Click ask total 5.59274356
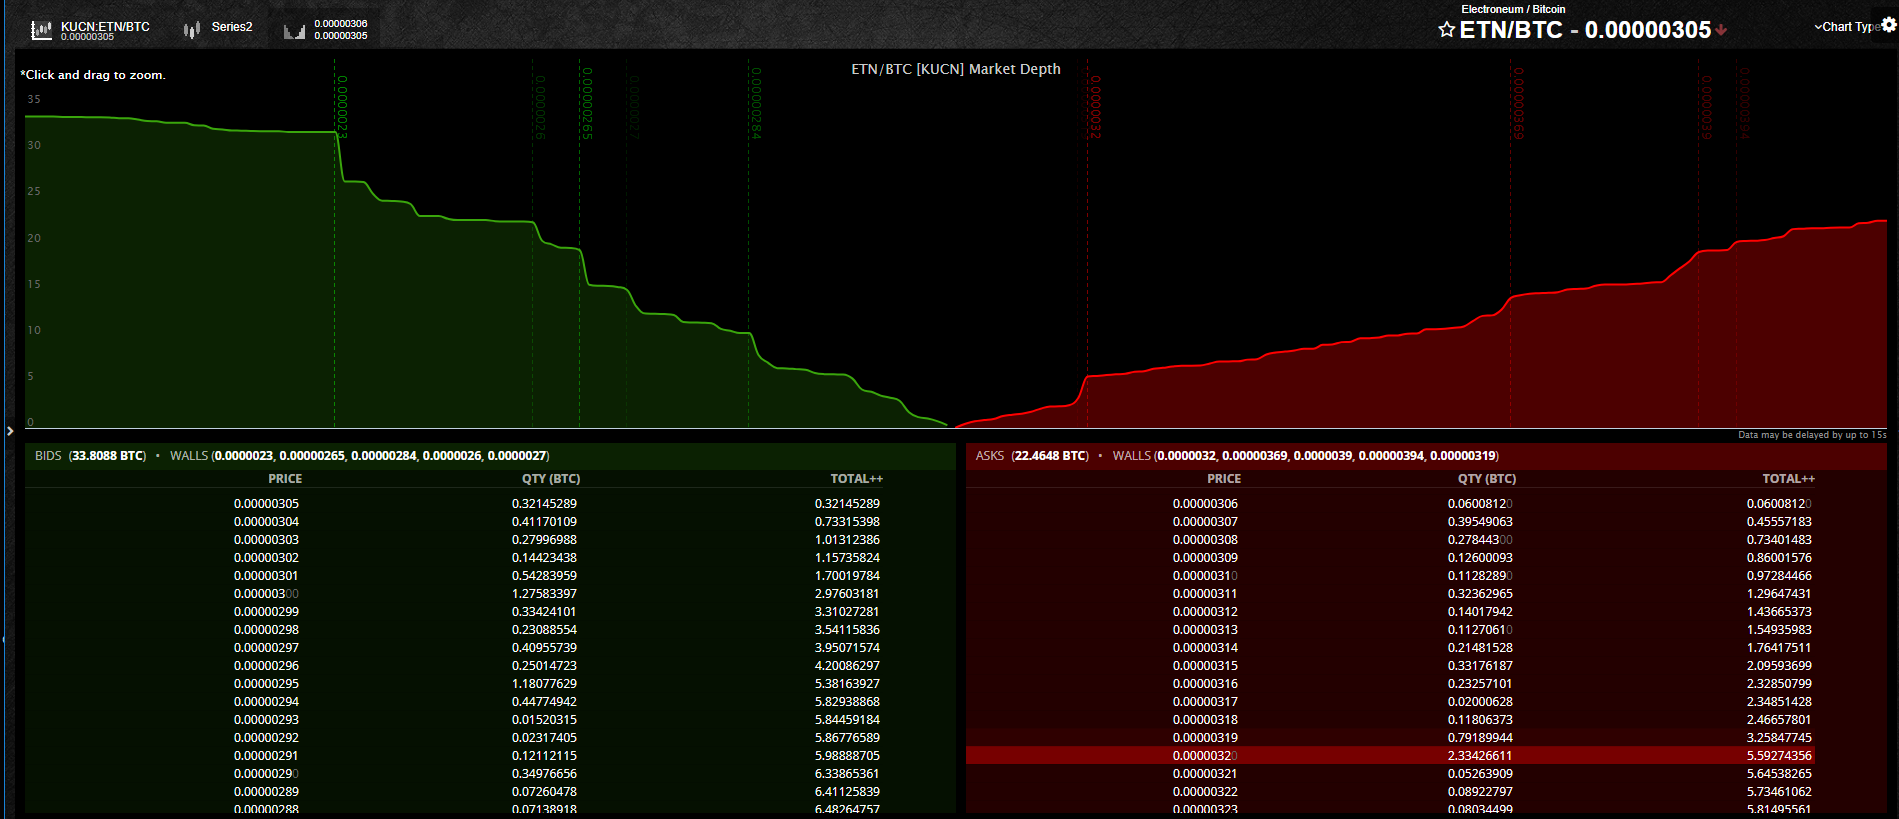The height and width of the screenshot is (819, 1899). 1779,756
